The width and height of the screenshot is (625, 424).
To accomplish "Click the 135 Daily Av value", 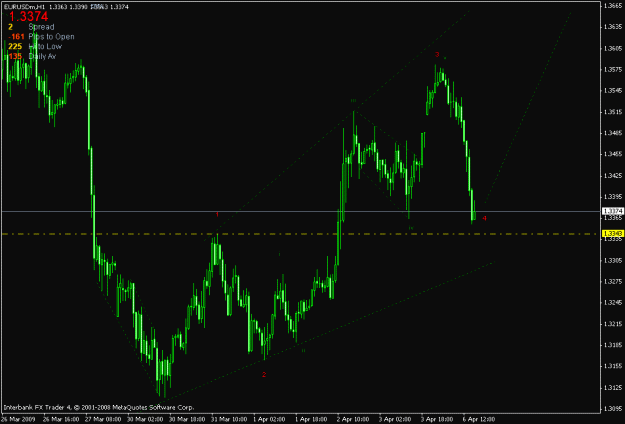I will pos(15,56).
